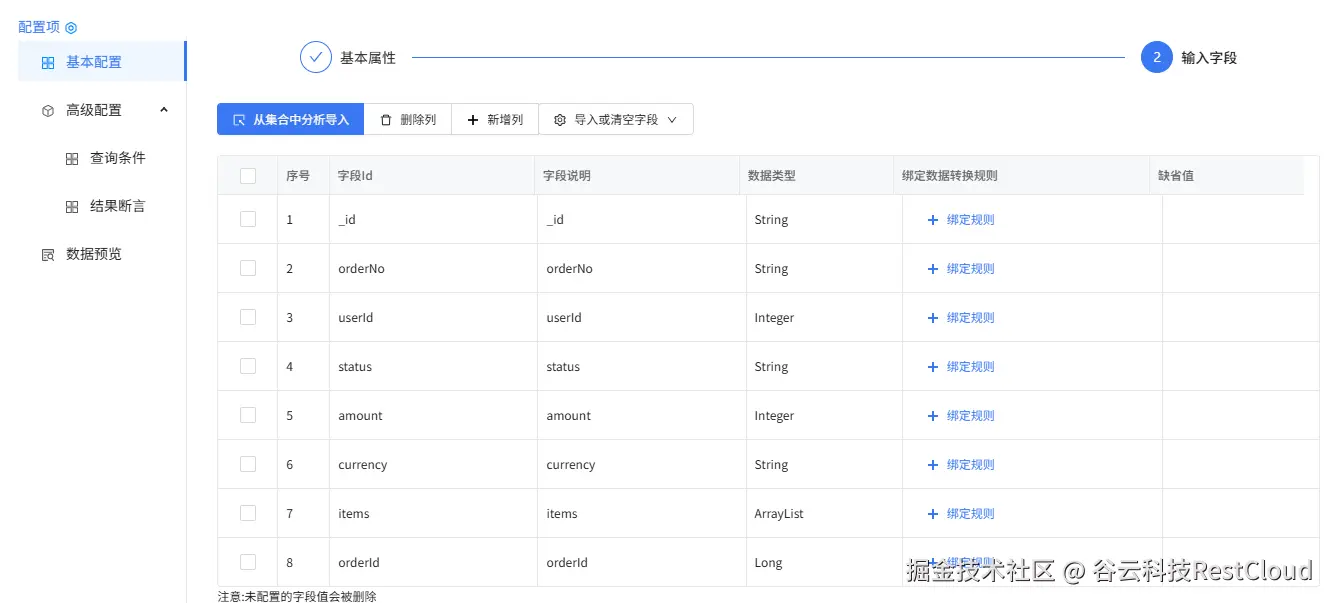Check the box for the orderId row
This screenshot has height=603, width=1332.
pyautogui.click(x=248, y=562)
